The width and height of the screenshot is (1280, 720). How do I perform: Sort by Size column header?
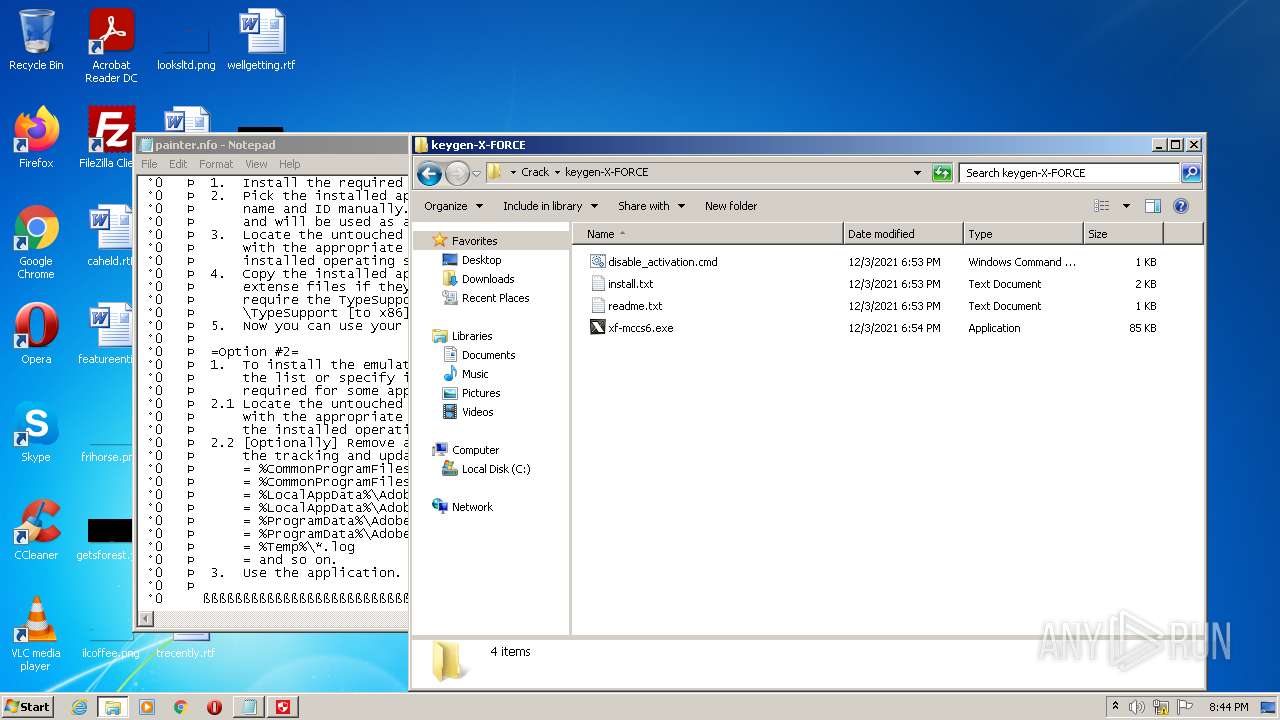tap(1123, 234)
